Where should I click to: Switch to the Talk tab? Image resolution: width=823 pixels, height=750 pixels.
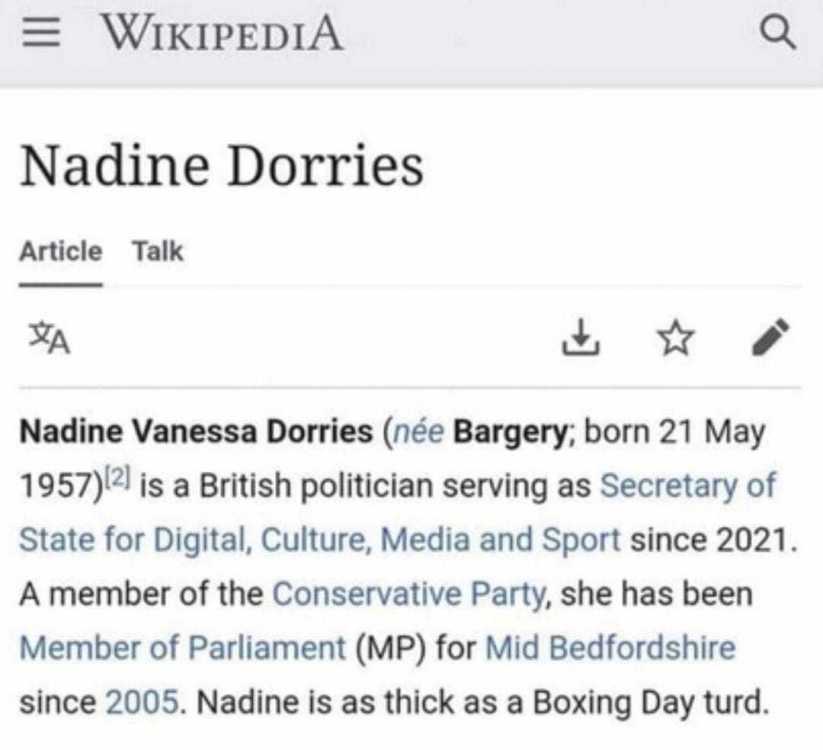coord(157,251)
